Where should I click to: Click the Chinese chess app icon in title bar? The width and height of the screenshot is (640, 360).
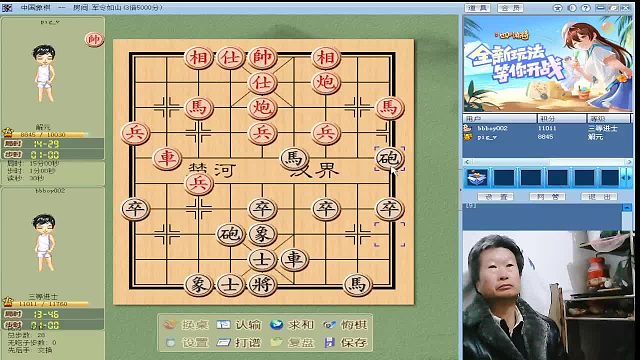click(x=7, y=8)
